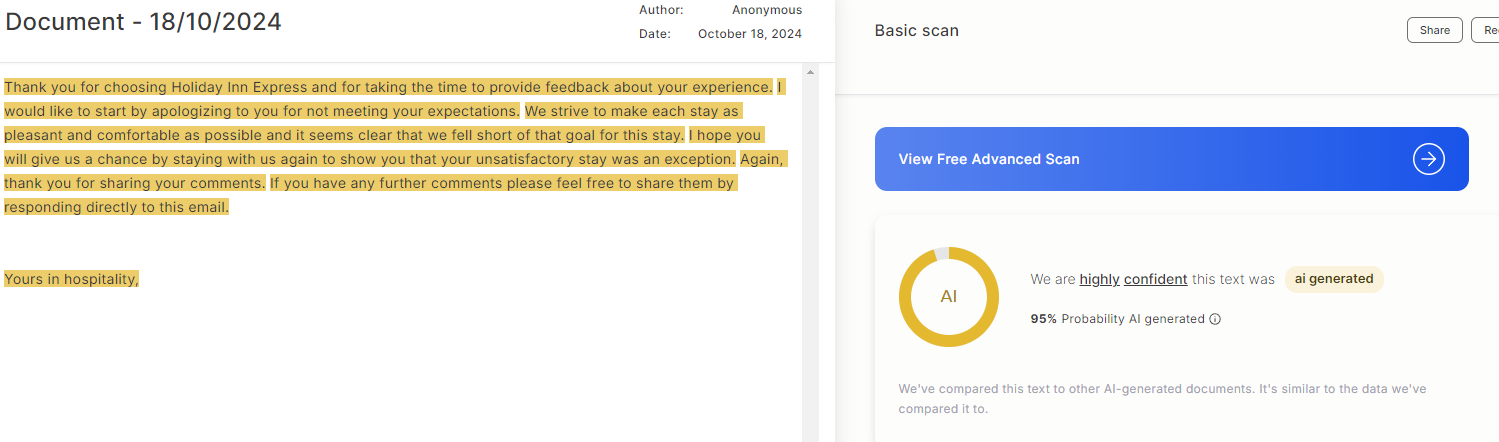Select the "Basic scan" heading
This screenshot has width=1499, height=442.
pyautogui.click(x=916, y=31)
